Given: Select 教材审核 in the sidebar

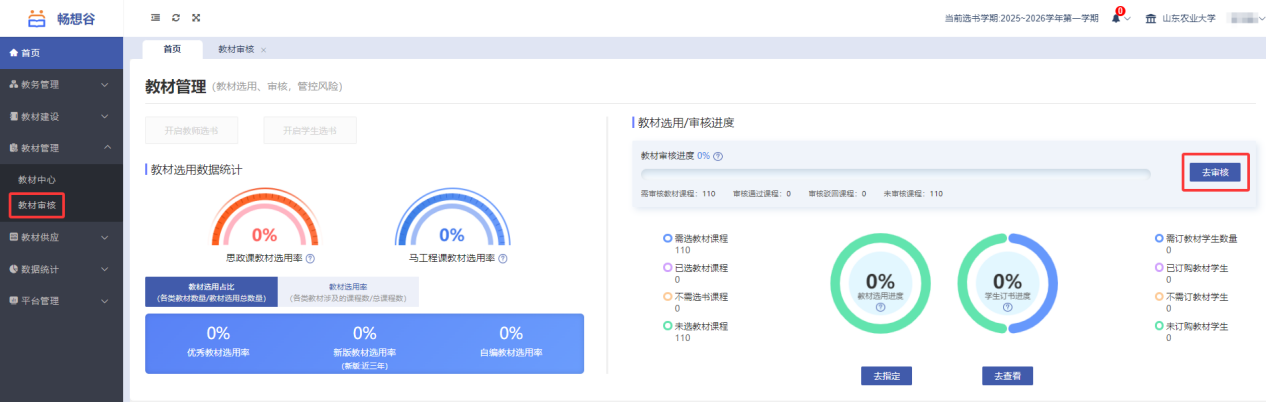Looking at the screenshot, I should pos(38,205).
